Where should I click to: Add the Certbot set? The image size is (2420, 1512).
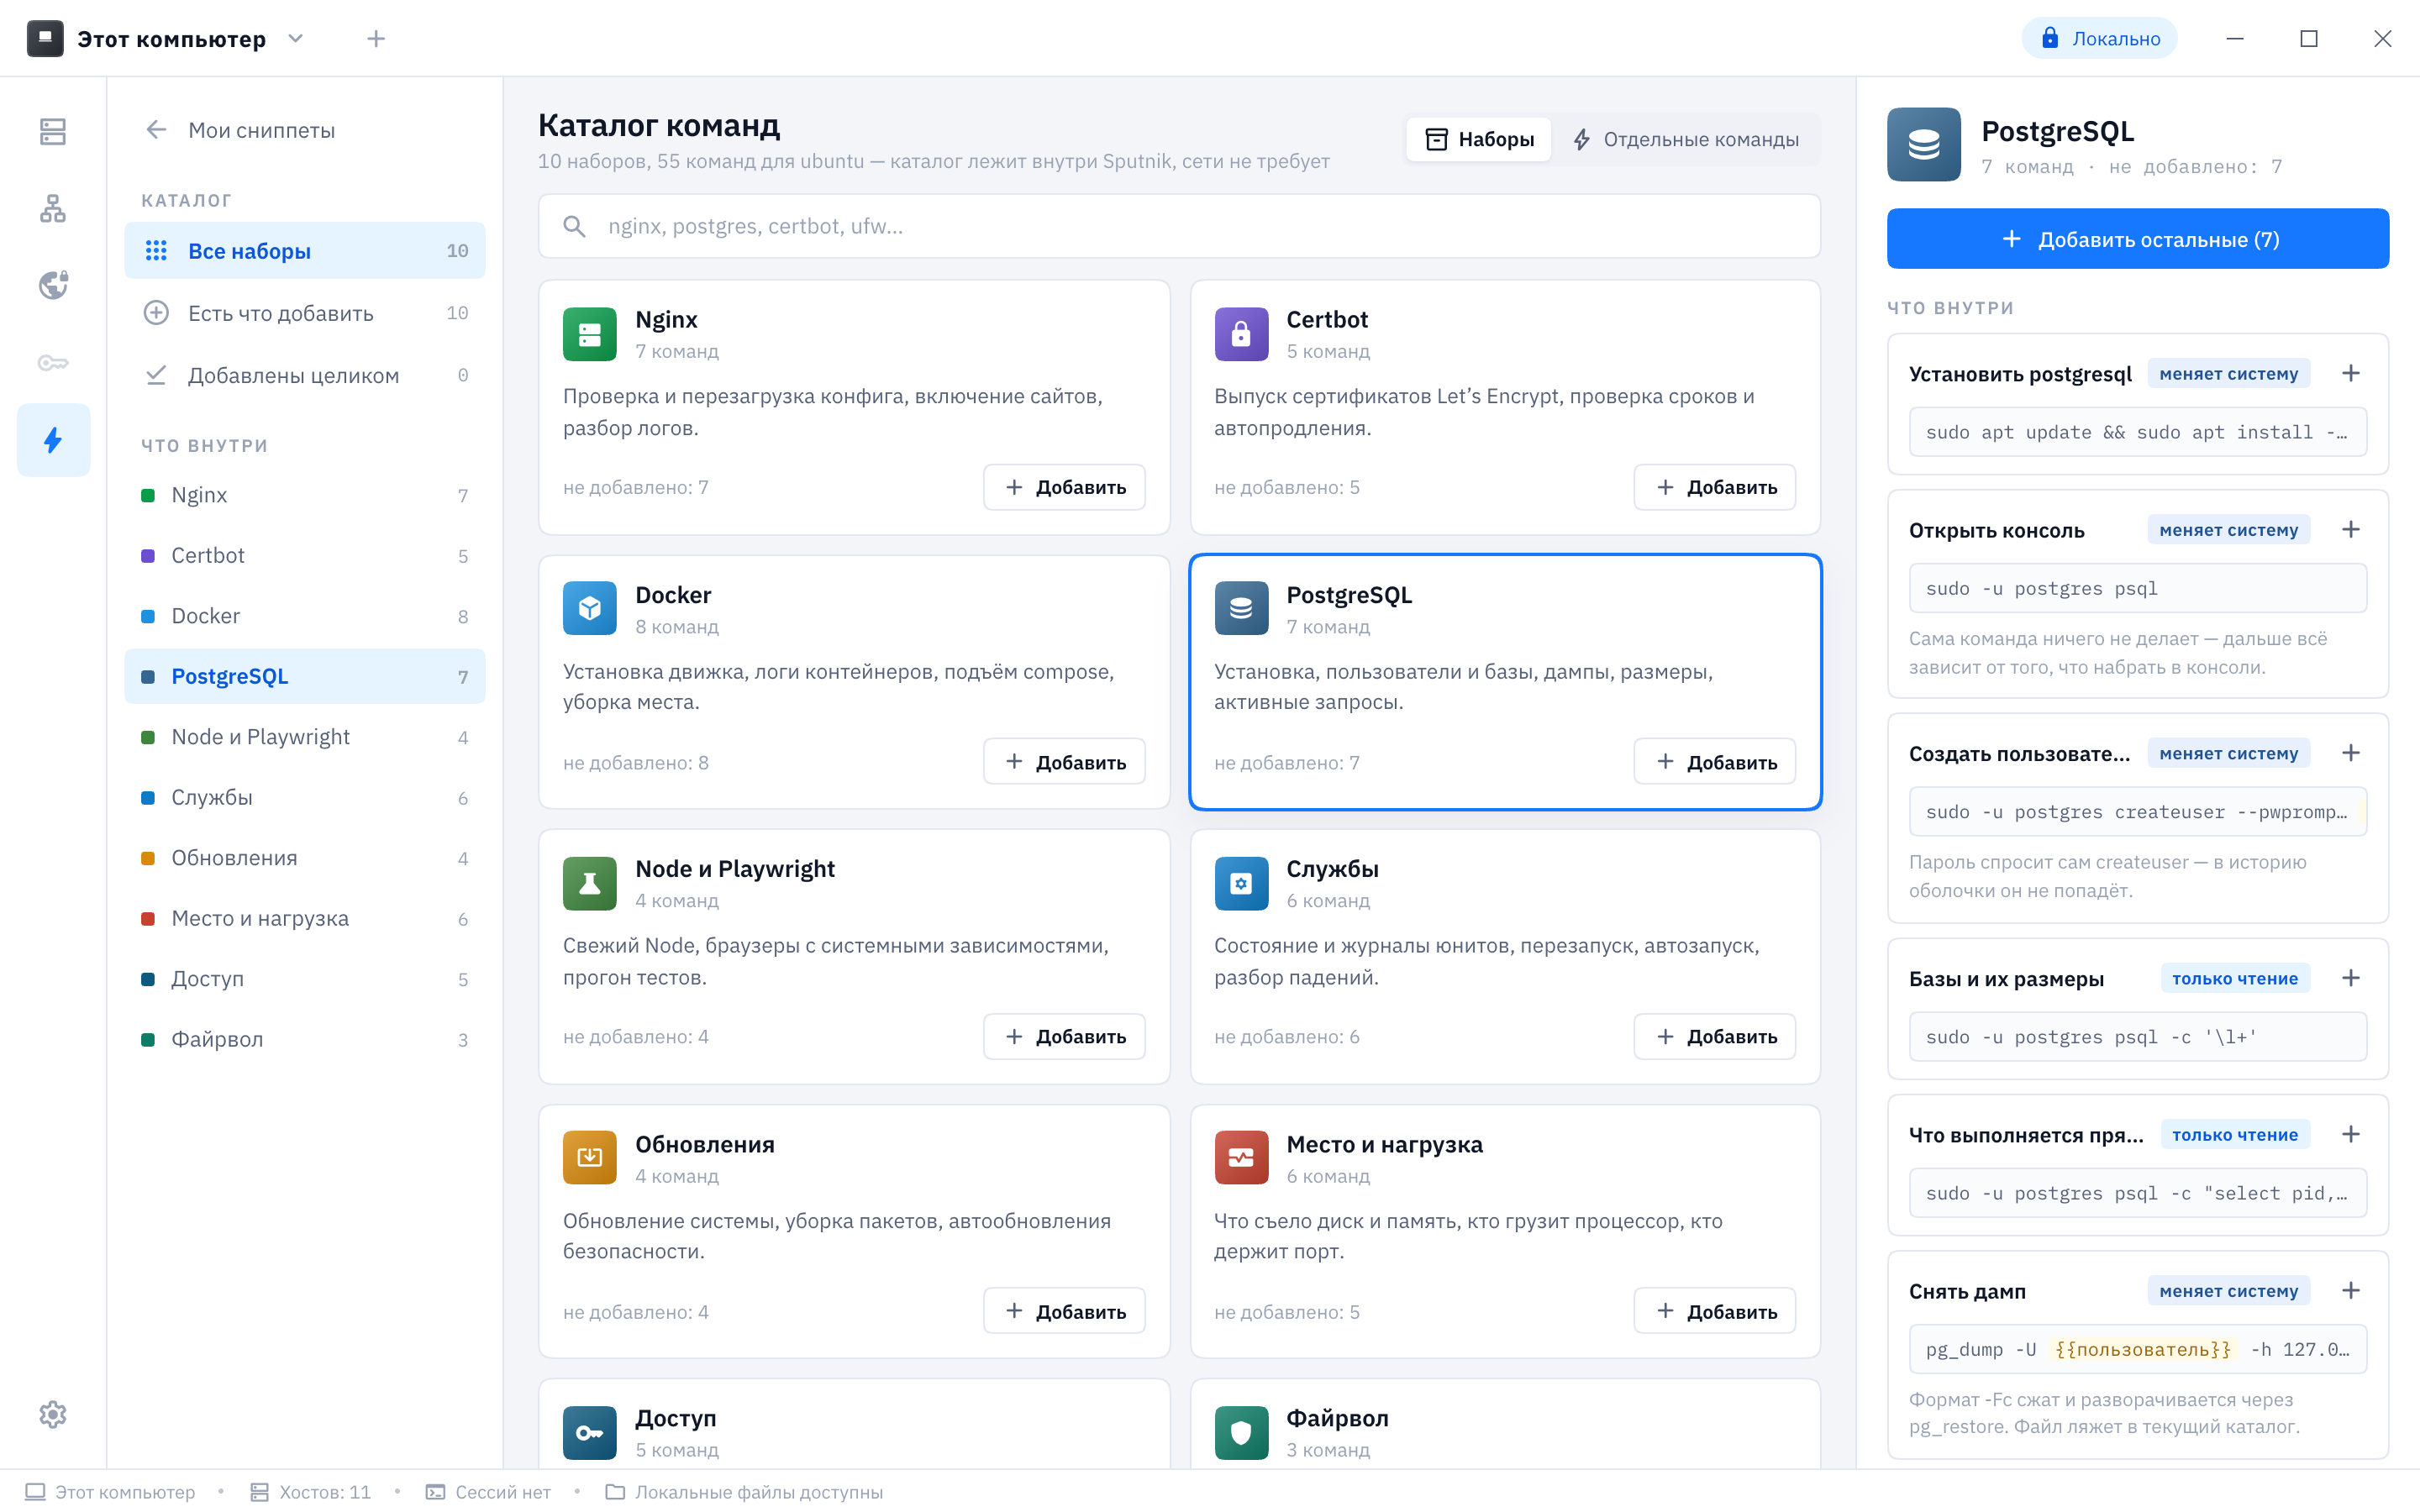[x=1715, y=487]
